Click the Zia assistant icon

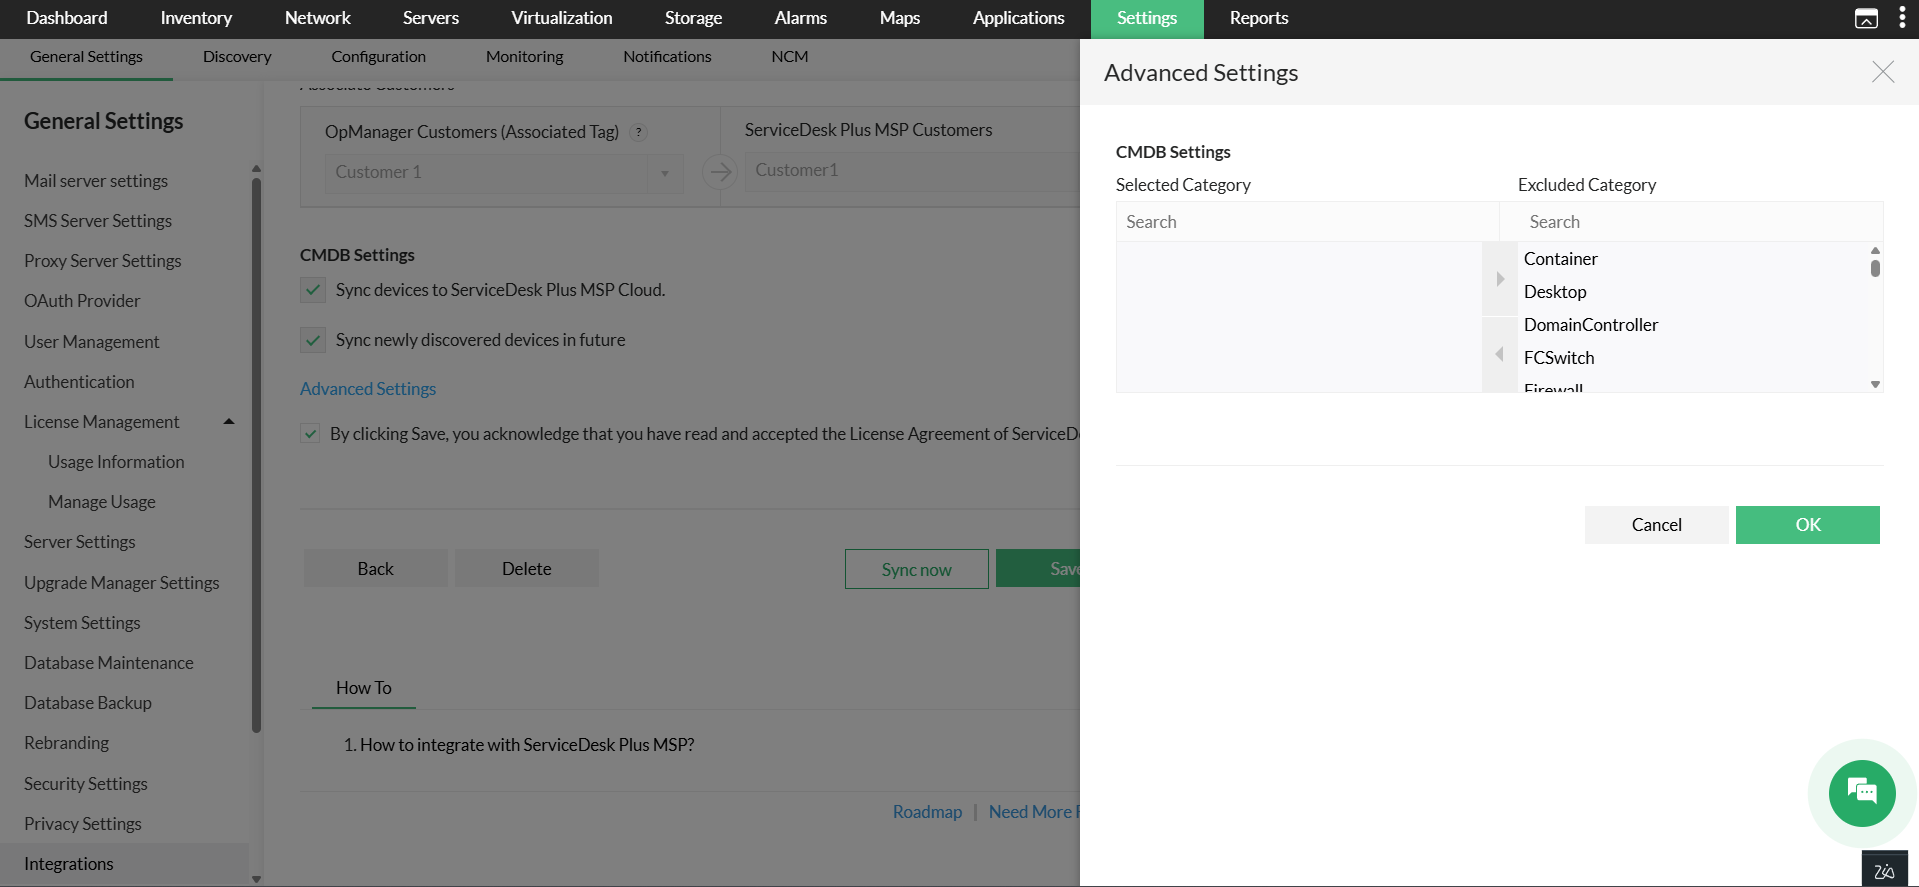tap(1884, 870)
